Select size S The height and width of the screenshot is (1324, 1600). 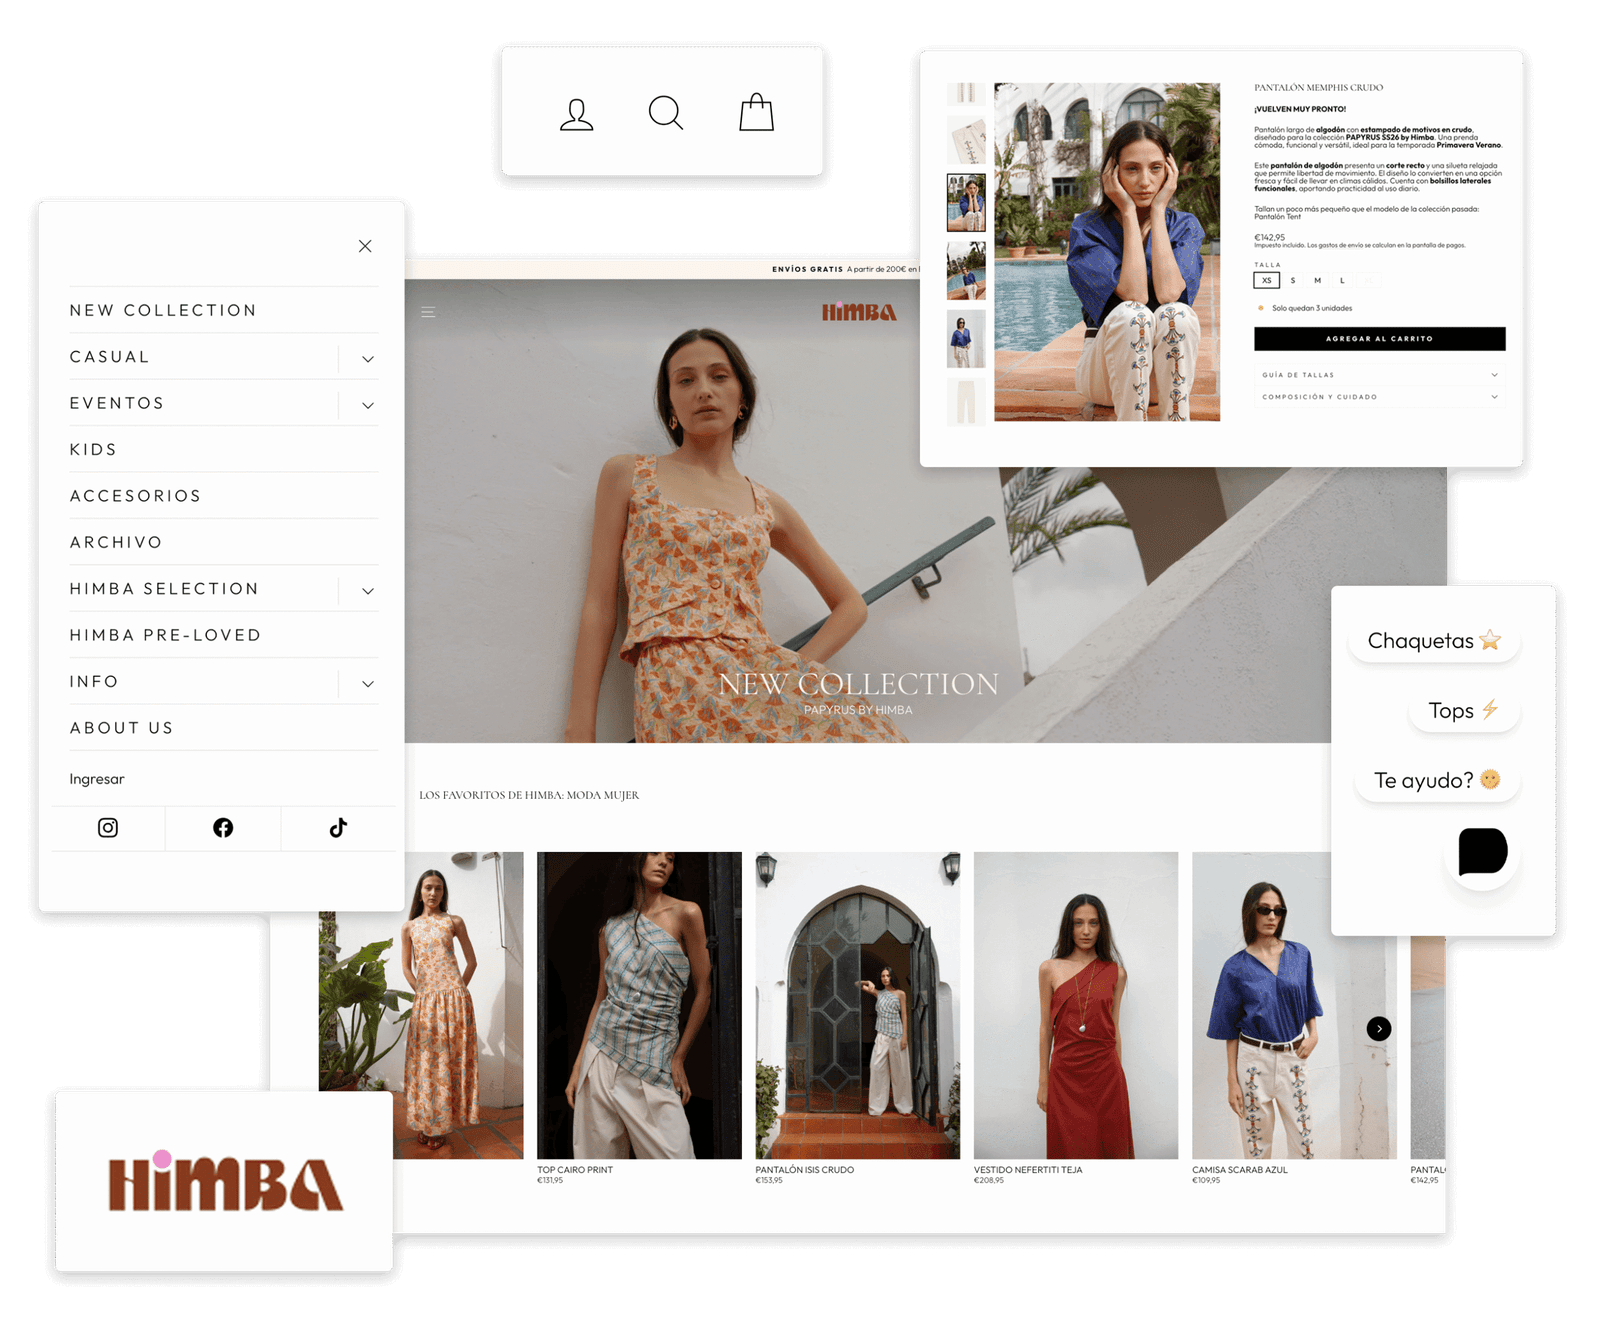point(1293,281)
